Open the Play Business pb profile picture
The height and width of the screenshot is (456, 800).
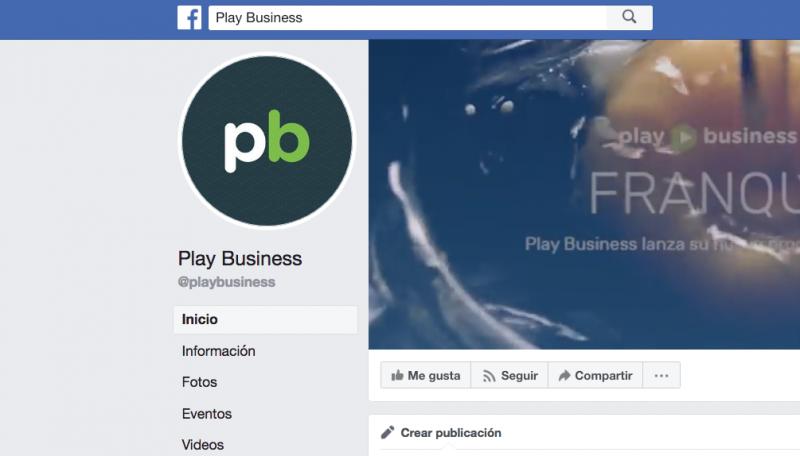click(x=267, y=141)
